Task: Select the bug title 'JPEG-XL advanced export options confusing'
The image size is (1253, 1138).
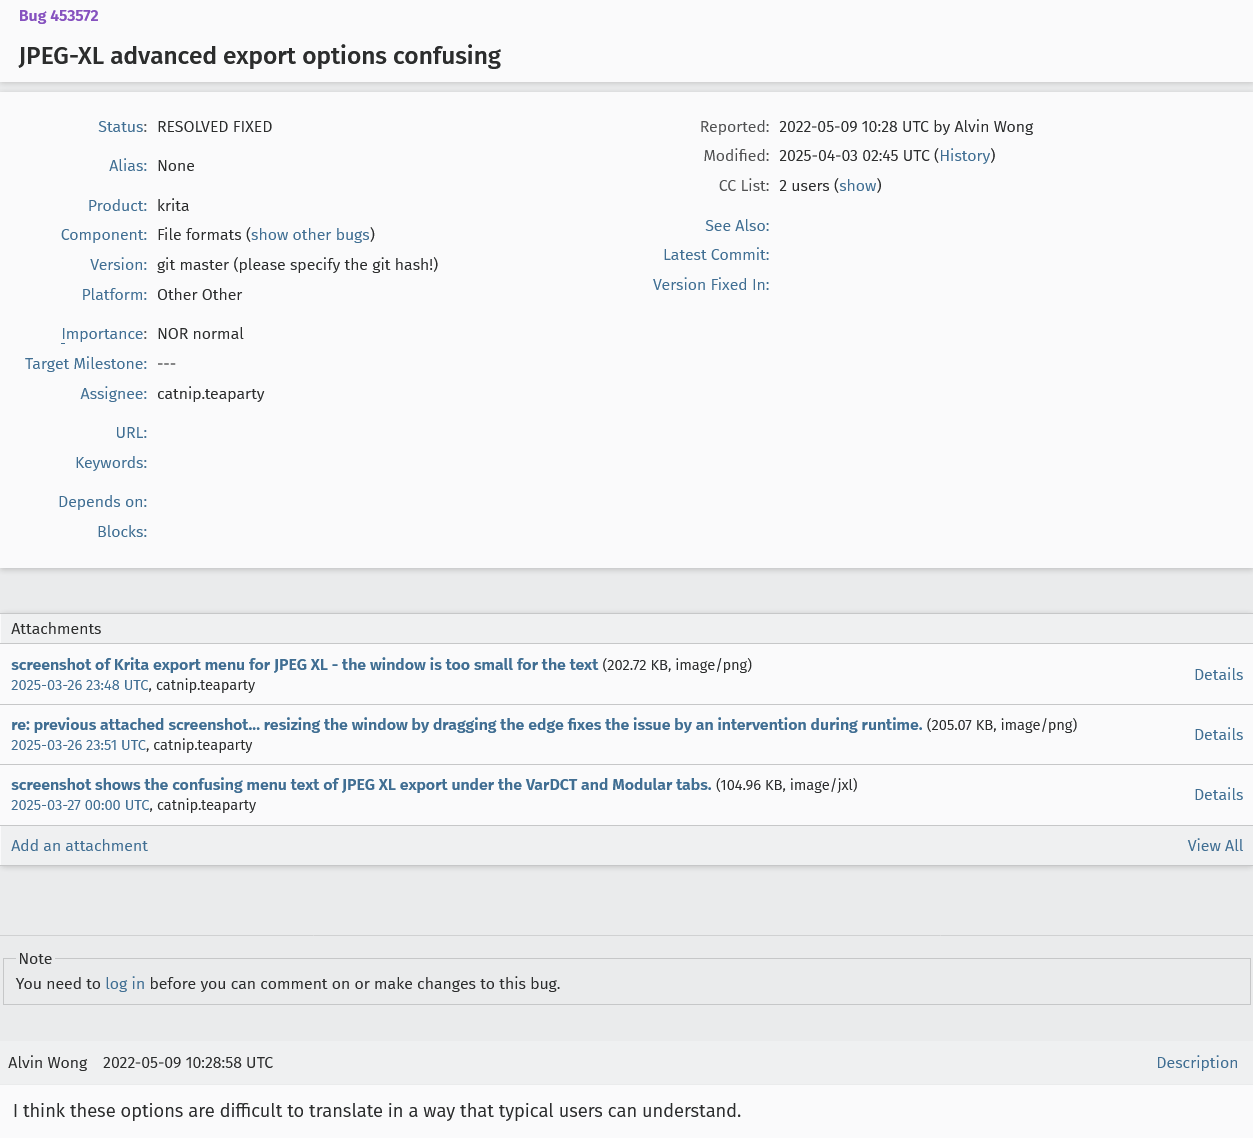Action: [x=260, y=56]
